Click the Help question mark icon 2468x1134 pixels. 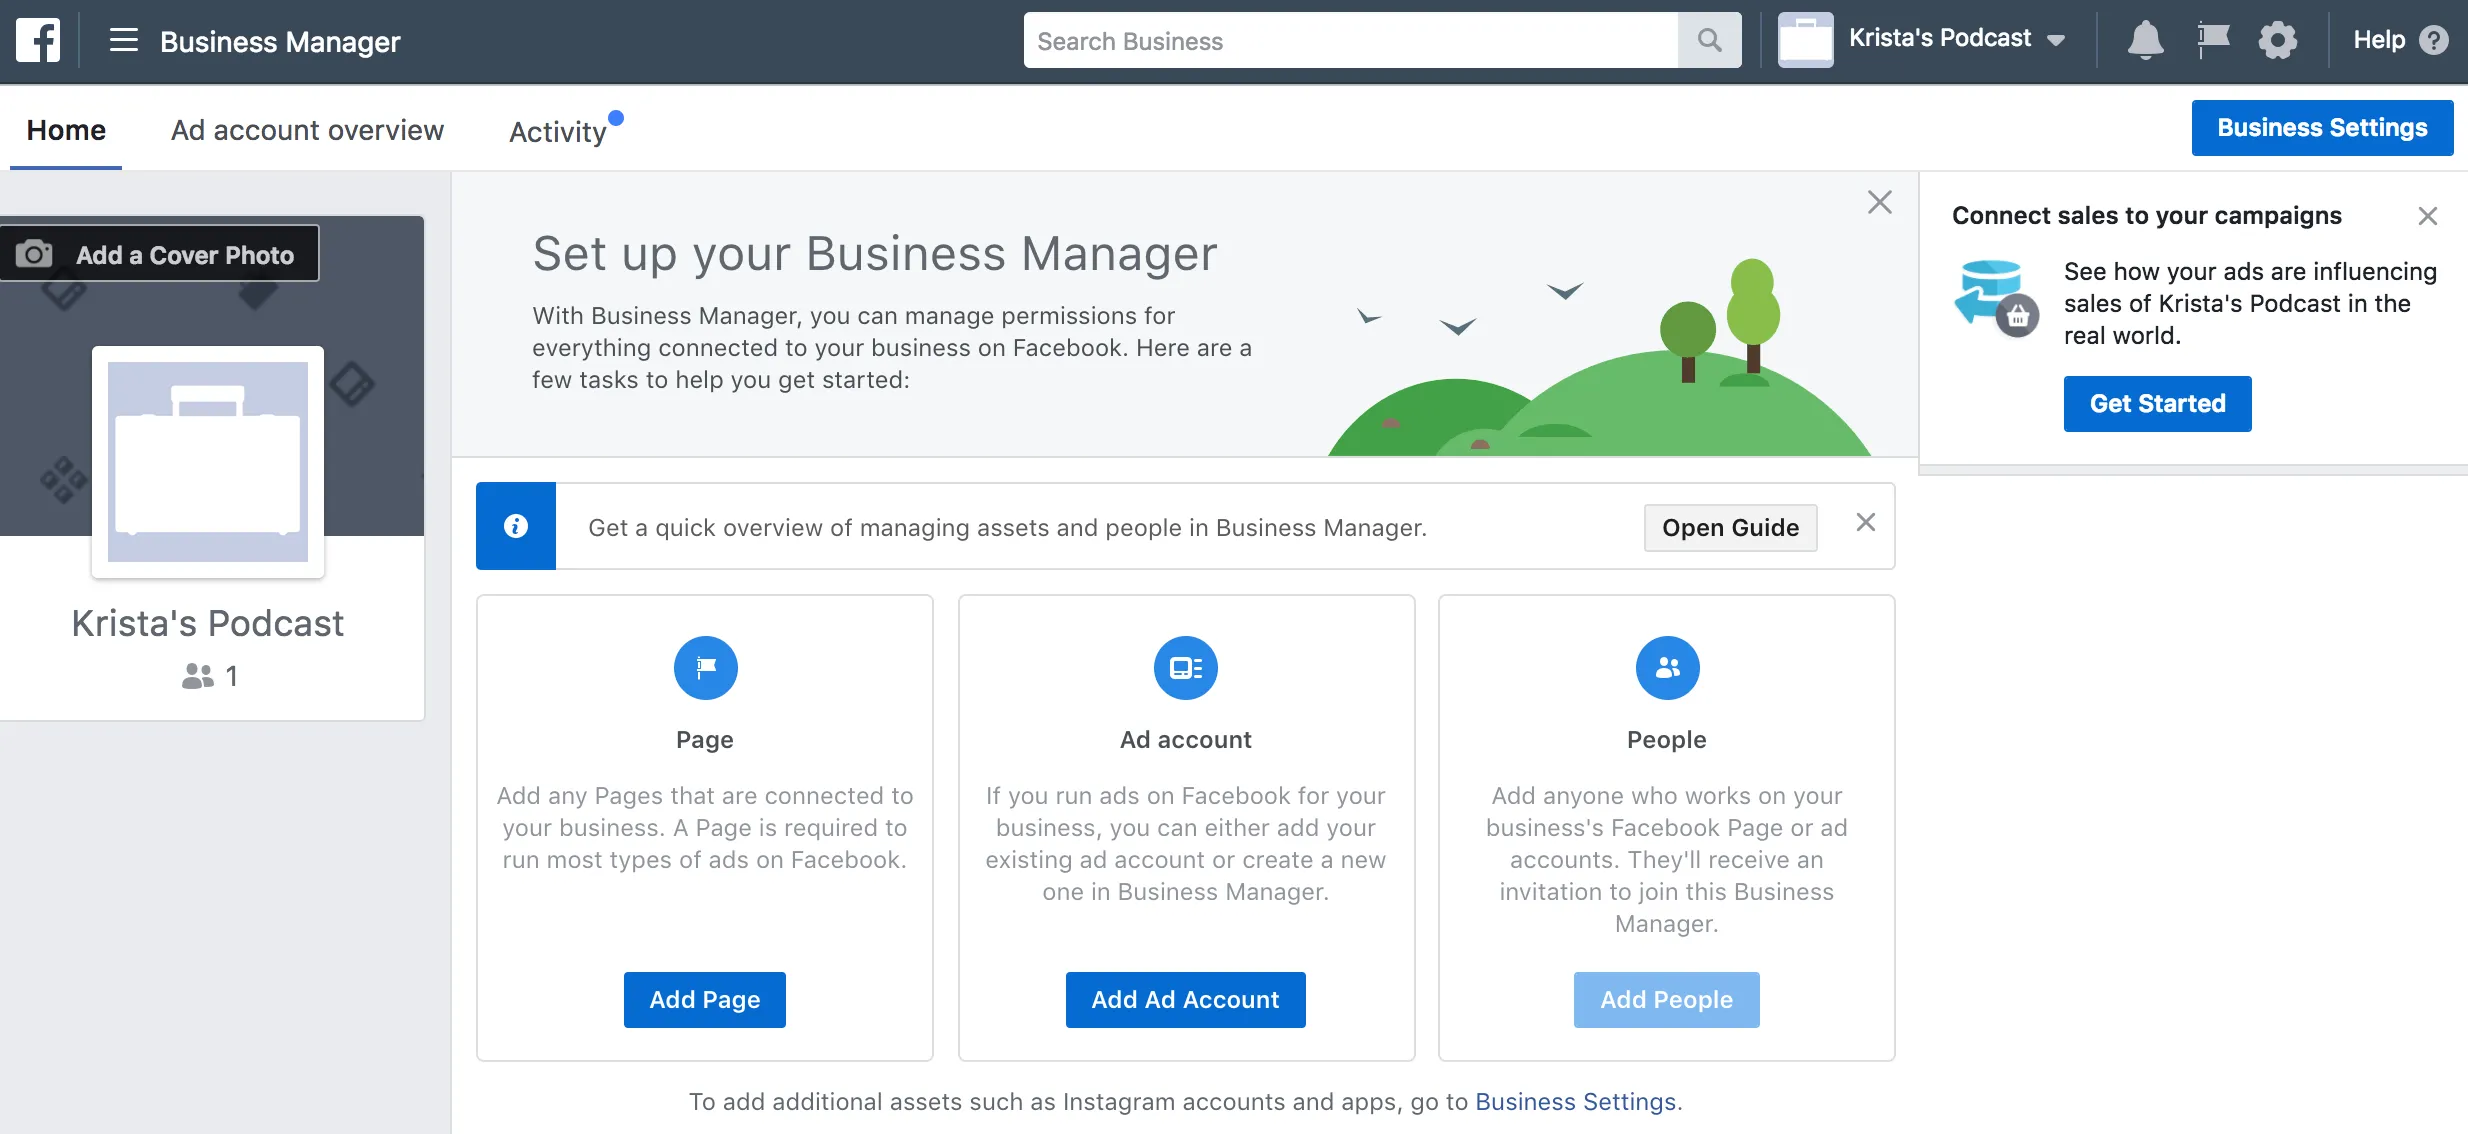pyautogui.click(x=2434, y=40)
